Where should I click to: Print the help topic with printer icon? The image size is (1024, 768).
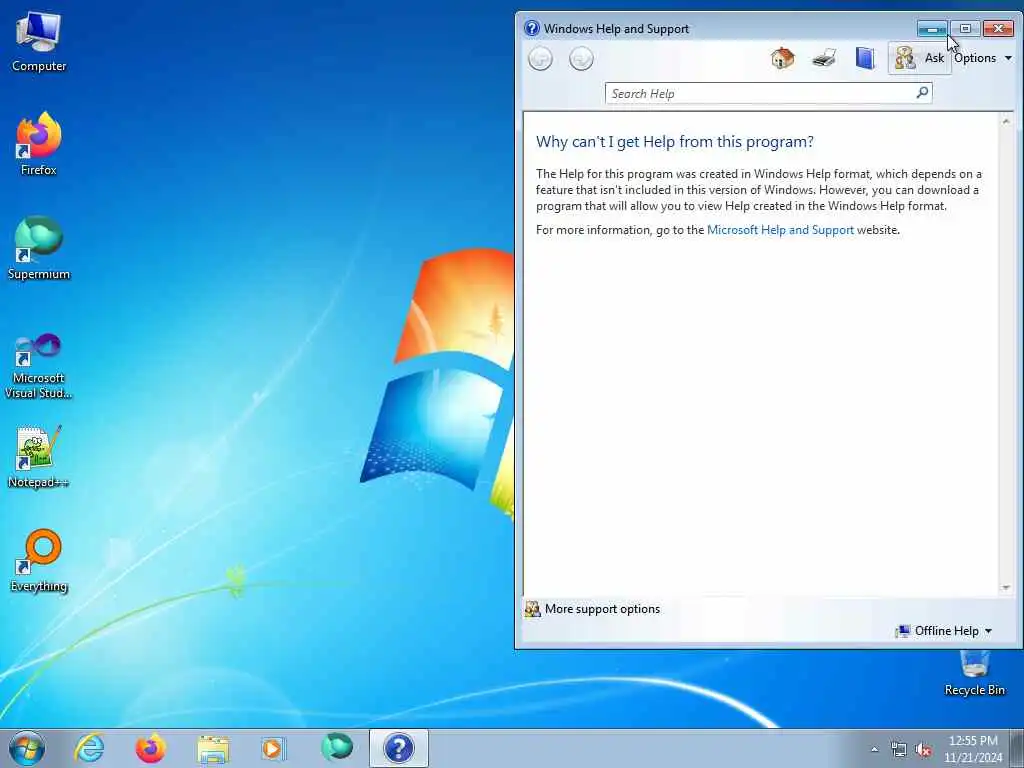(x=824, y=59)
